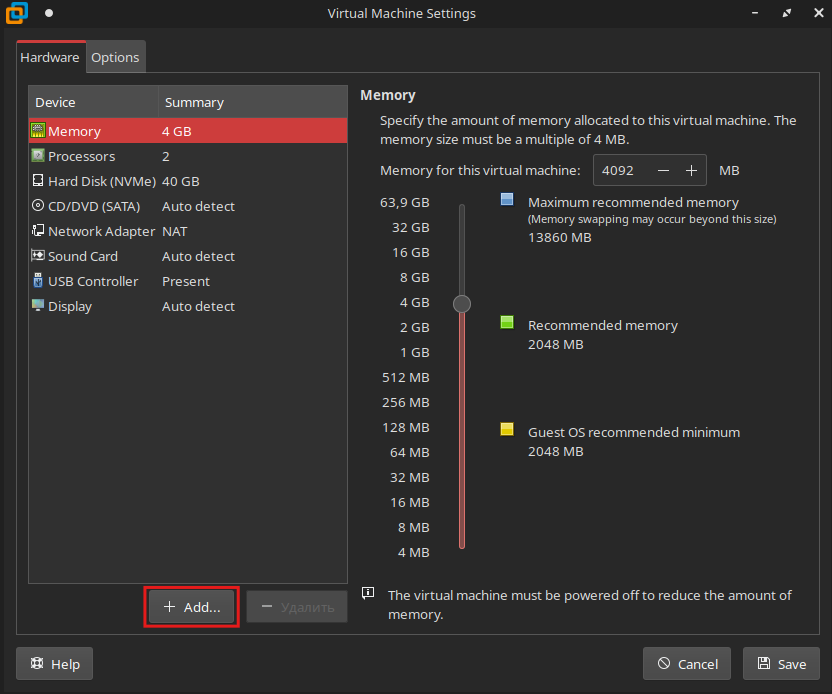Increase memory with the plus stepper
This screenshot has width=832, height=694.
click(691, 170)
